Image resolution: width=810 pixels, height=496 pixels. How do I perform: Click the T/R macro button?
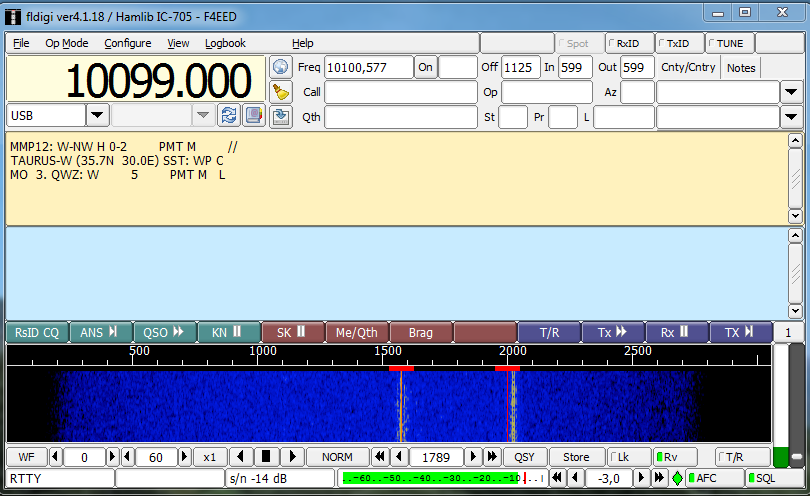(x=549, y=333)
